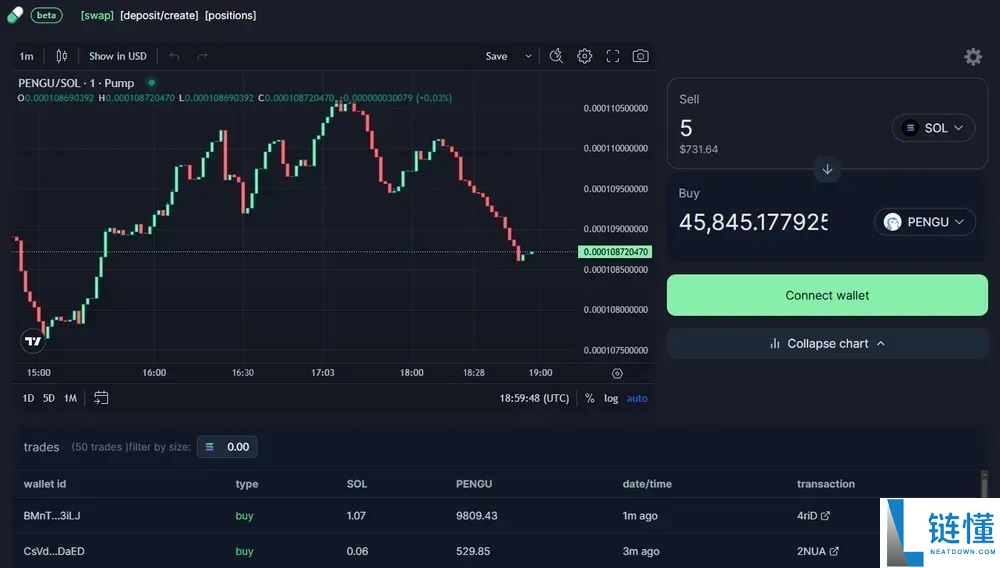1000x568 pixels.
Task: Go to the [deposit/create] tab
Action: (x=159, y=15)
